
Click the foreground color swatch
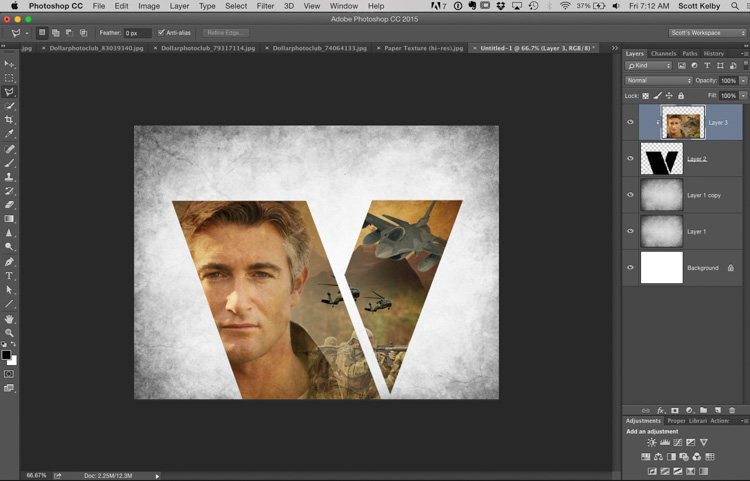click(x=6, y=354)
